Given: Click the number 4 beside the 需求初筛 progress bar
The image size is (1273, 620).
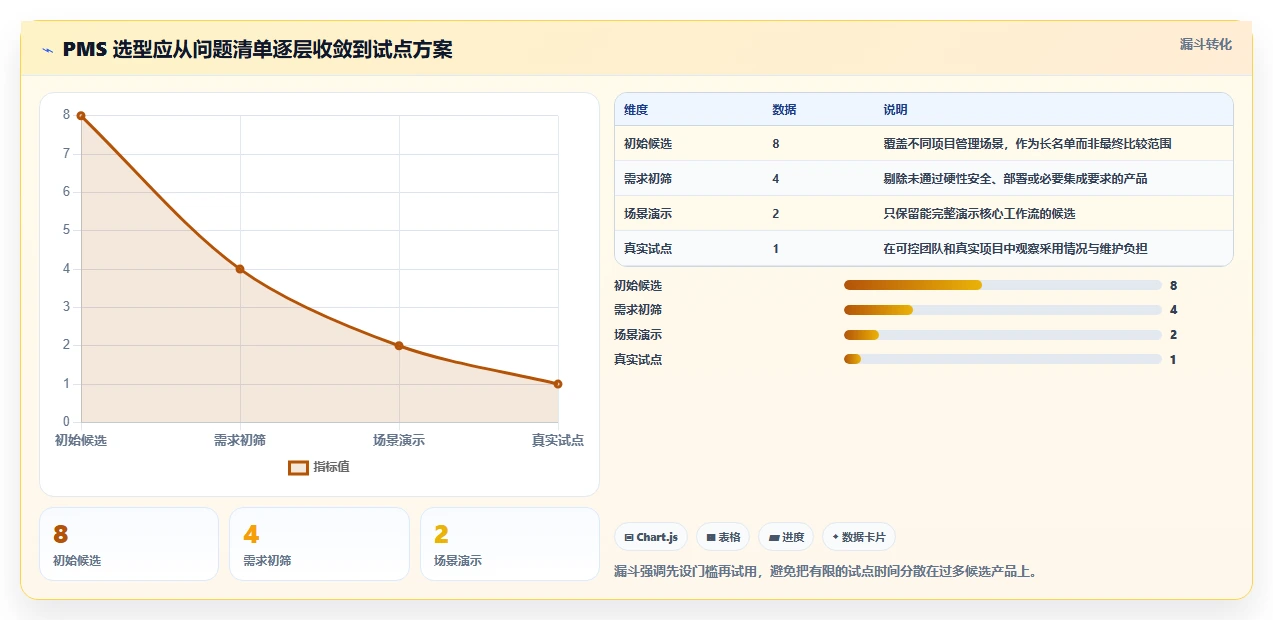Looking at the screenshot, I should click(x=1173, y=310).
